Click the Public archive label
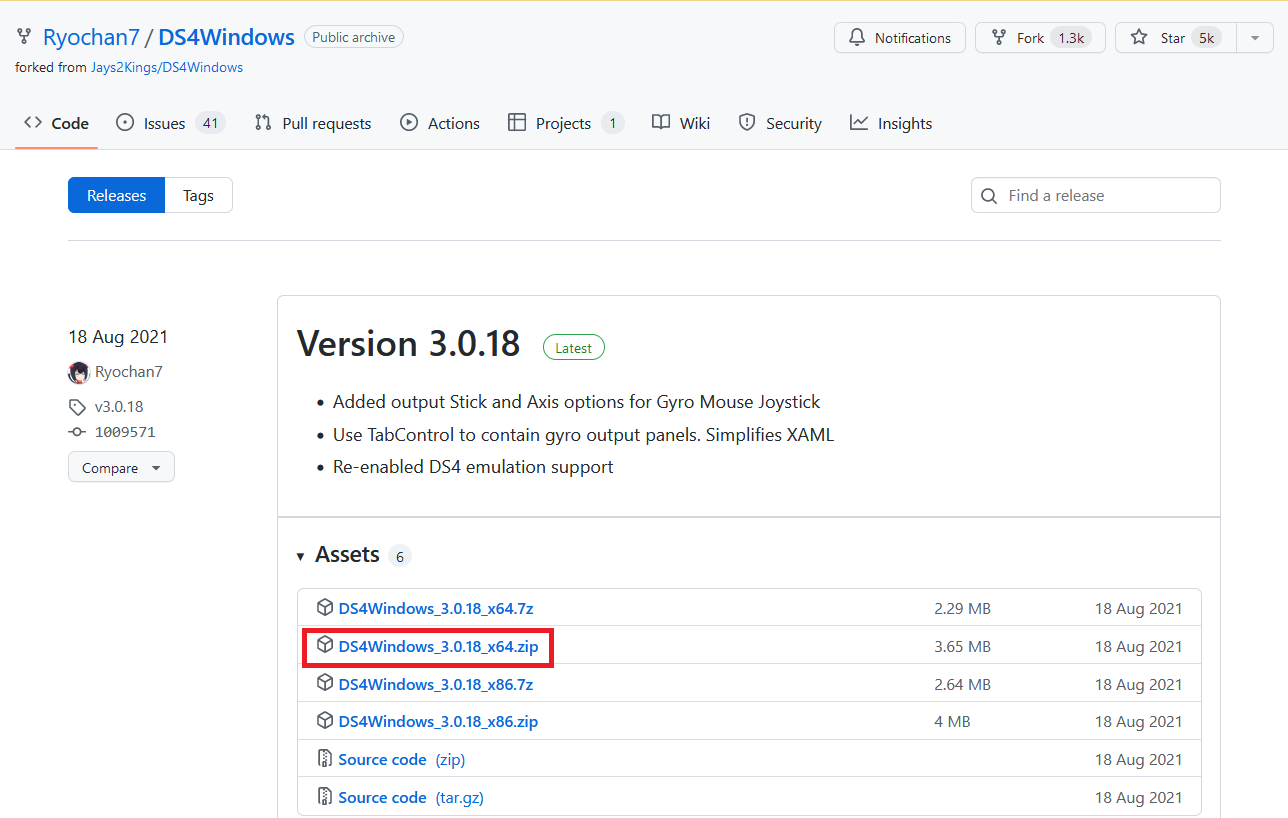Image resolution: width=1288 pixels, height=818 pixels. click(354, 37)
